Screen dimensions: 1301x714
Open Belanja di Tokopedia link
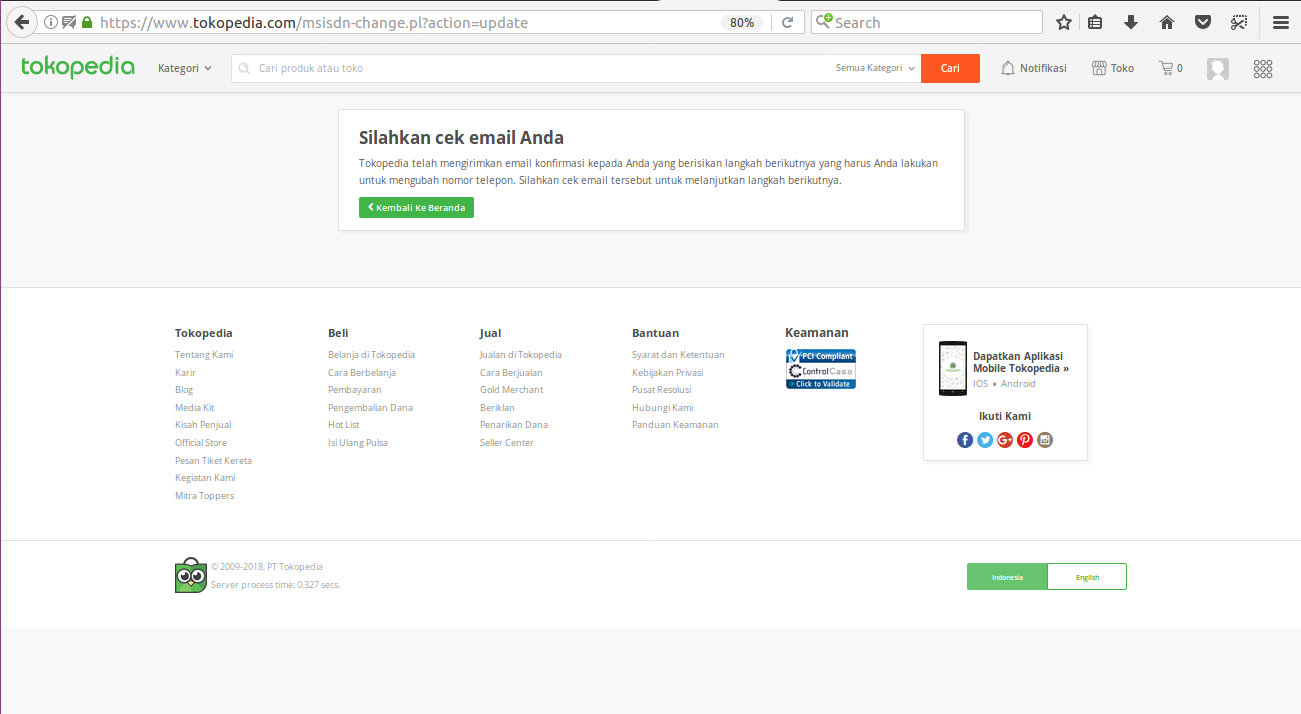tap(371, 355)
